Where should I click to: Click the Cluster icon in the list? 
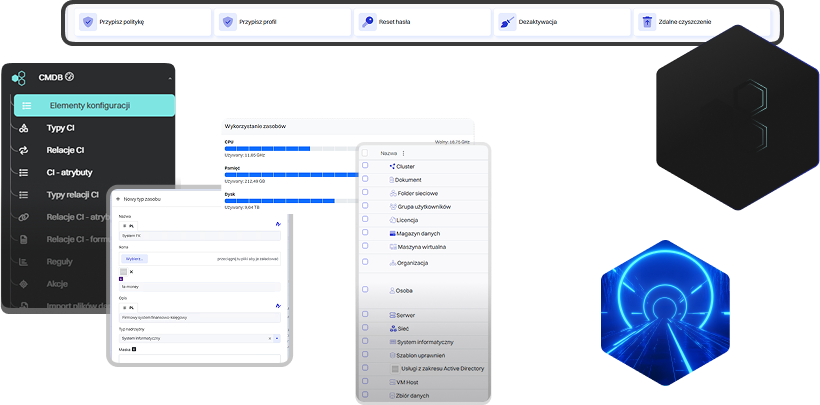tap(392, 166)
